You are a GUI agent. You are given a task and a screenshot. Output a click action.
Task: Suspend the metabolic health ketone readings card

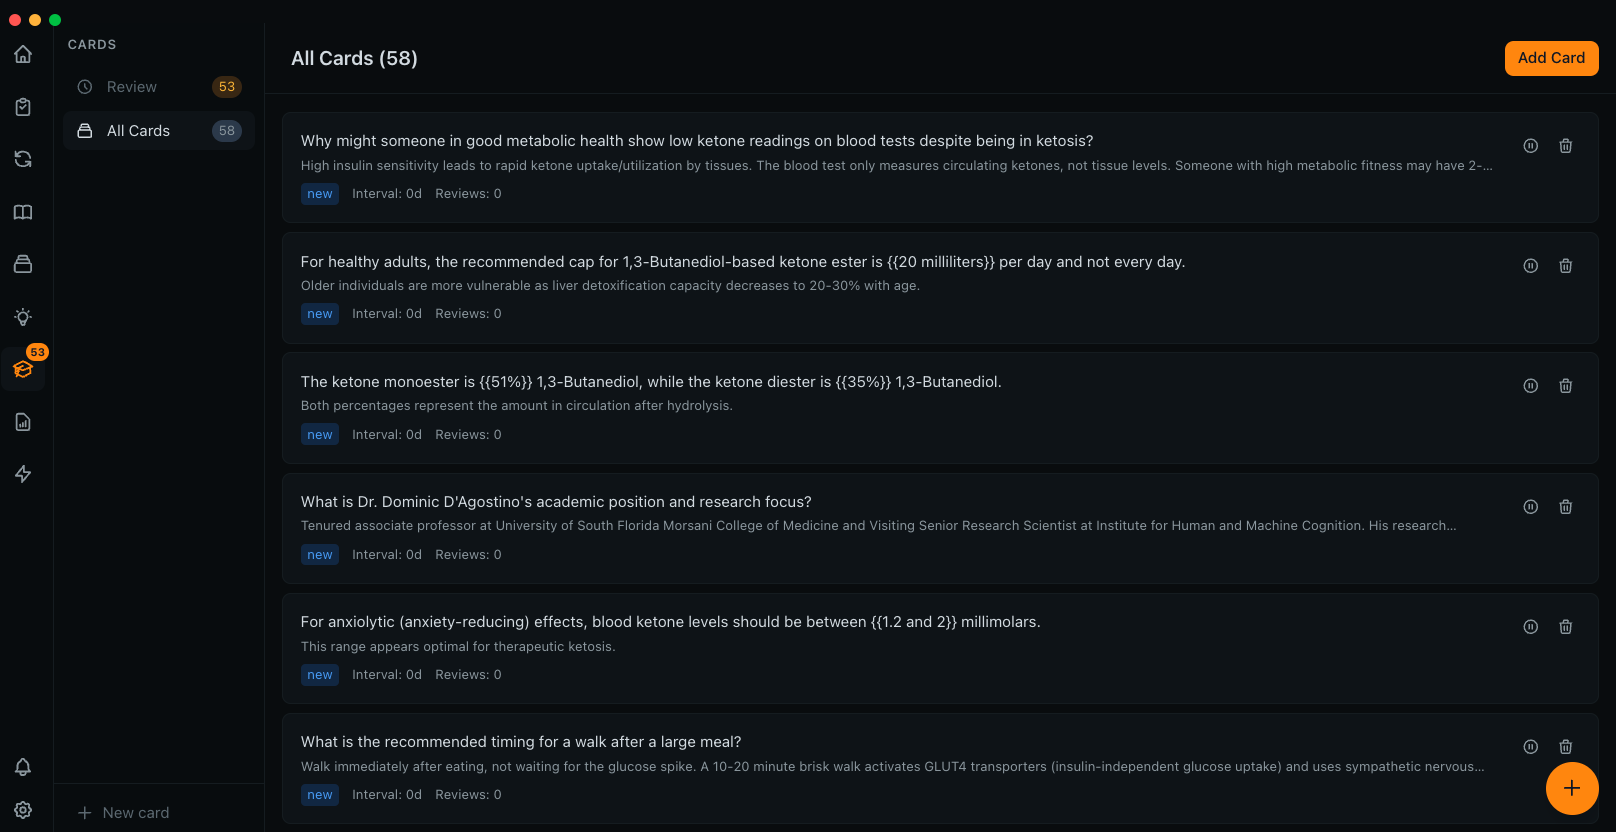point(1530,146)
